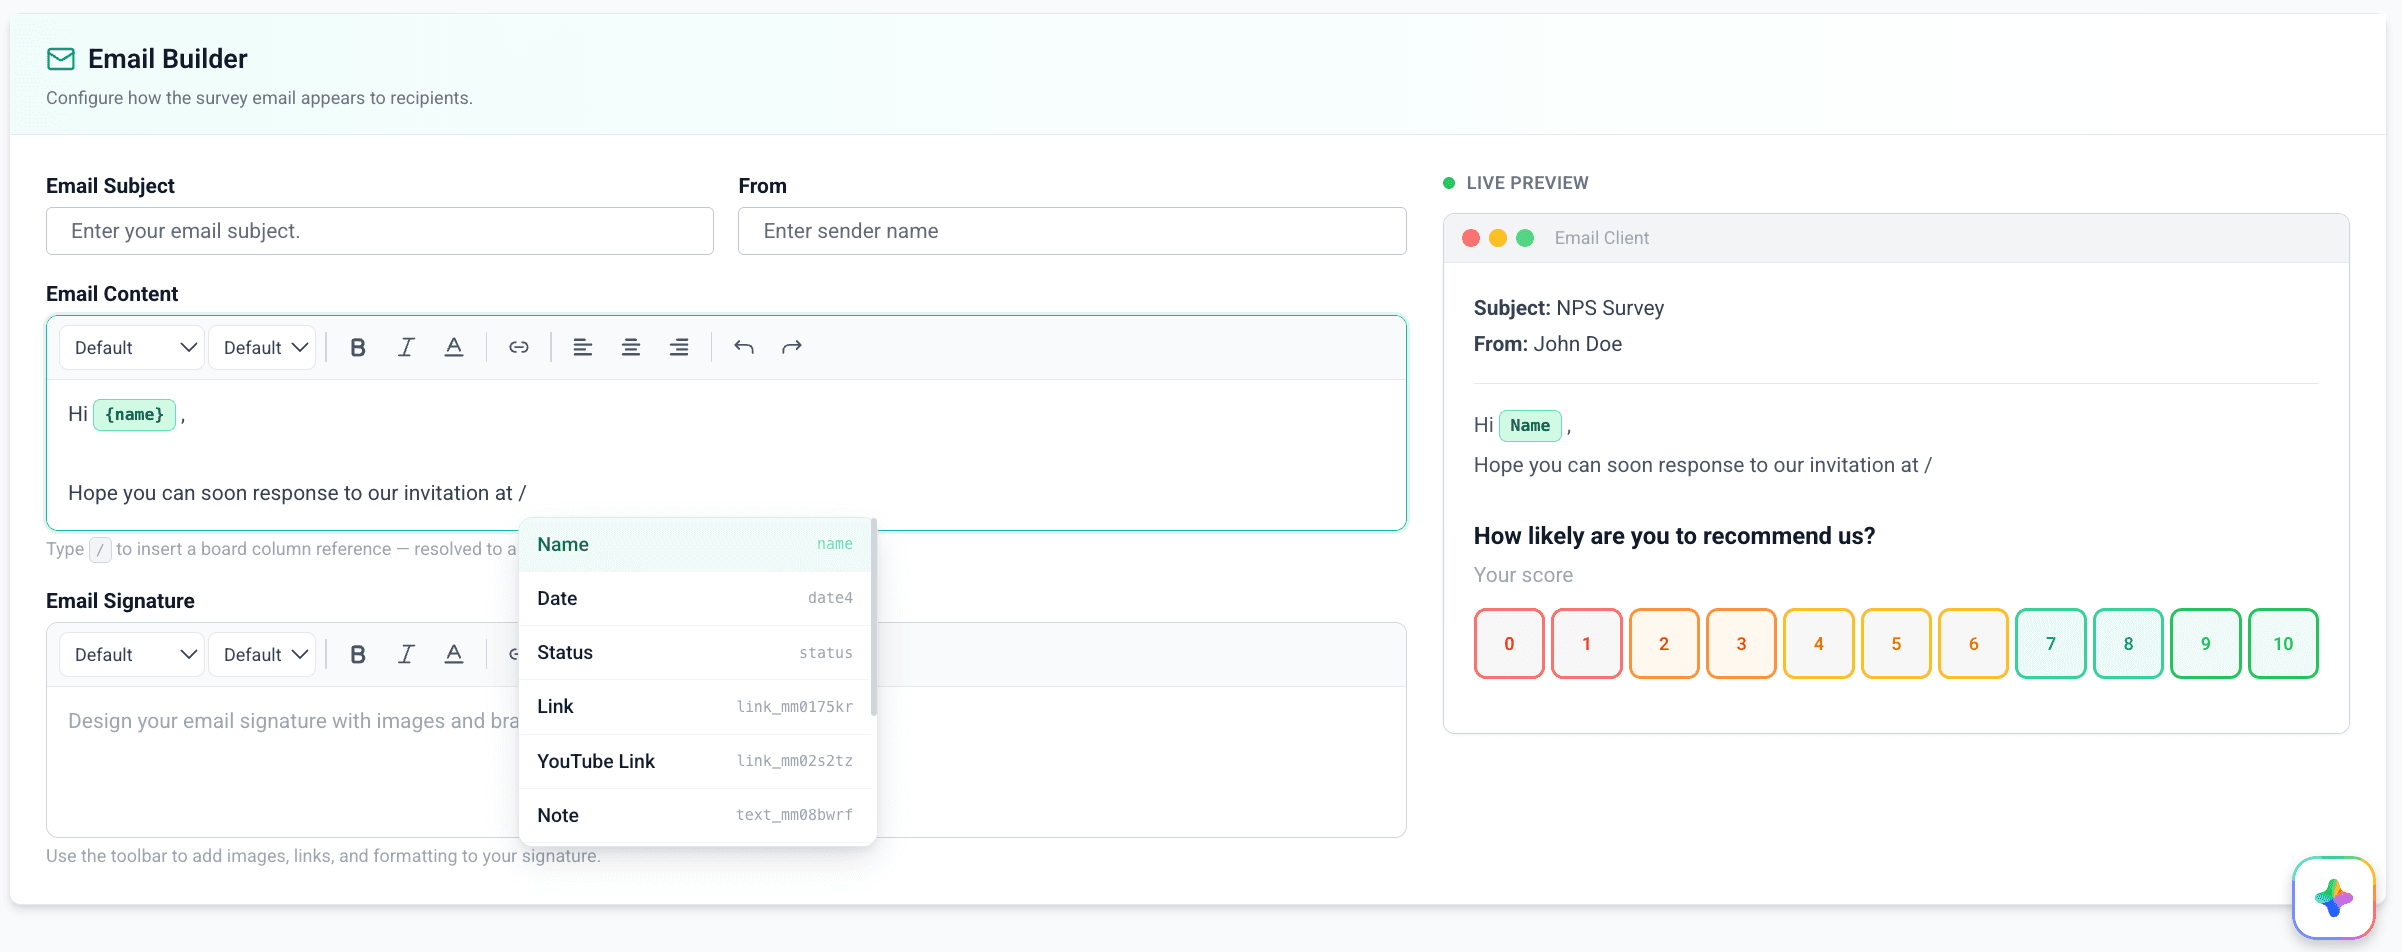Choose score 0 in preview
Viewport: 2402px width, 952px height.
click(1509, 643)
